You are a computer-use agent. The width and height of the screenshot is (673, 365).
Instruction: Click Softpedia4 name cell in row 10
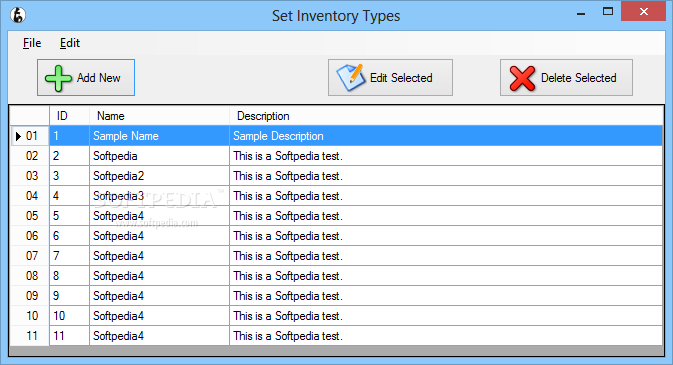[x=159, y=316]
